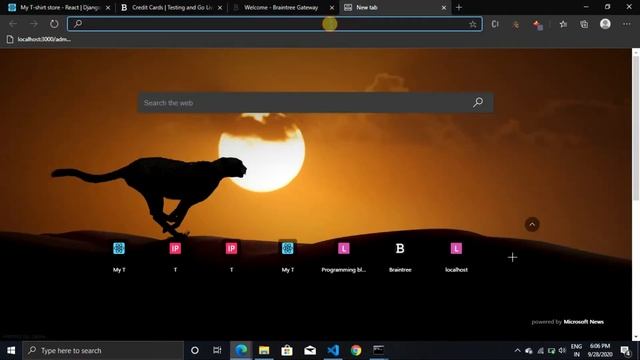640x360 pixels.
Task: Focus the address bar
Action: [x=274, y=24]
